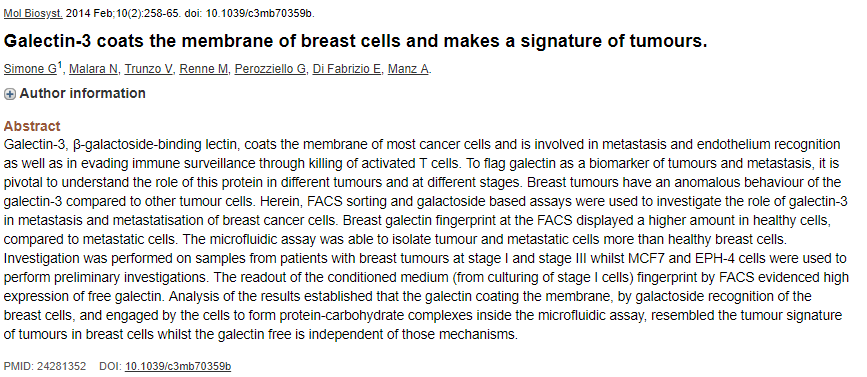Image resolution: width=867 pixels, height=377 pixels.
Task: Expand Author information with the plus icon
Action: point(9,94)
